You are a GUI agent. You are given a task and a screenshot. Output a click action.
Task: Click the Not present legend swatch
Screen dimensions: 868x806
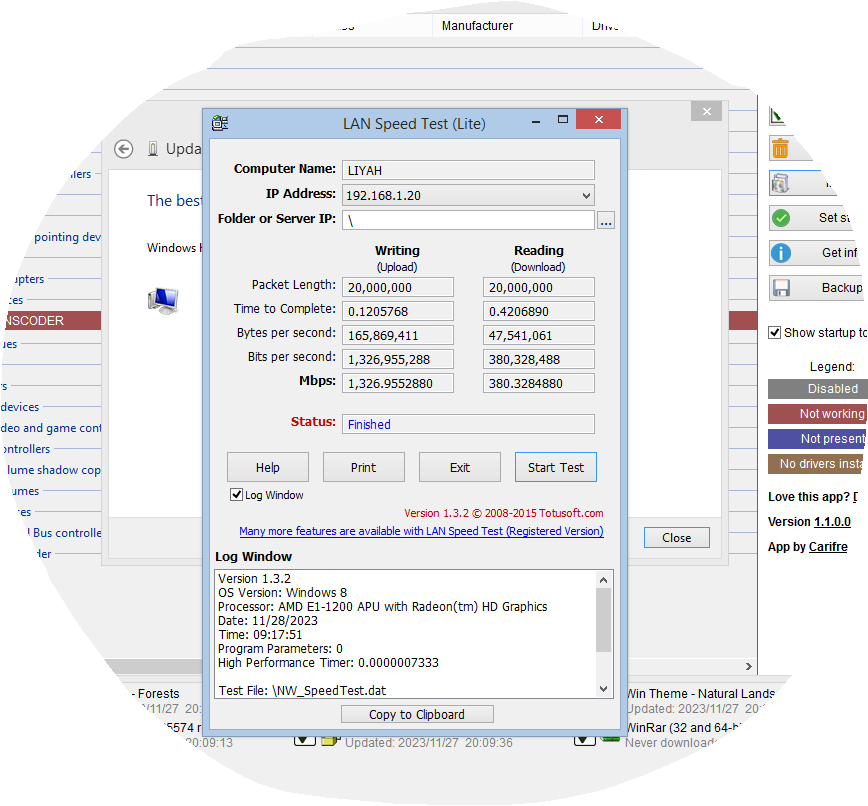click(x=818, y=438)
